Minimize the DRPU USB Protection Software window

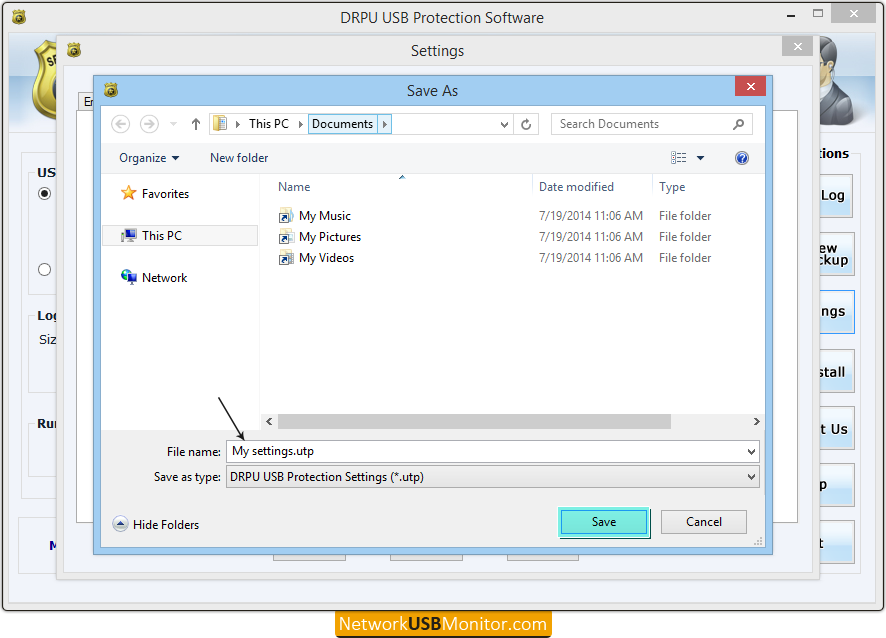pos(791,15)
